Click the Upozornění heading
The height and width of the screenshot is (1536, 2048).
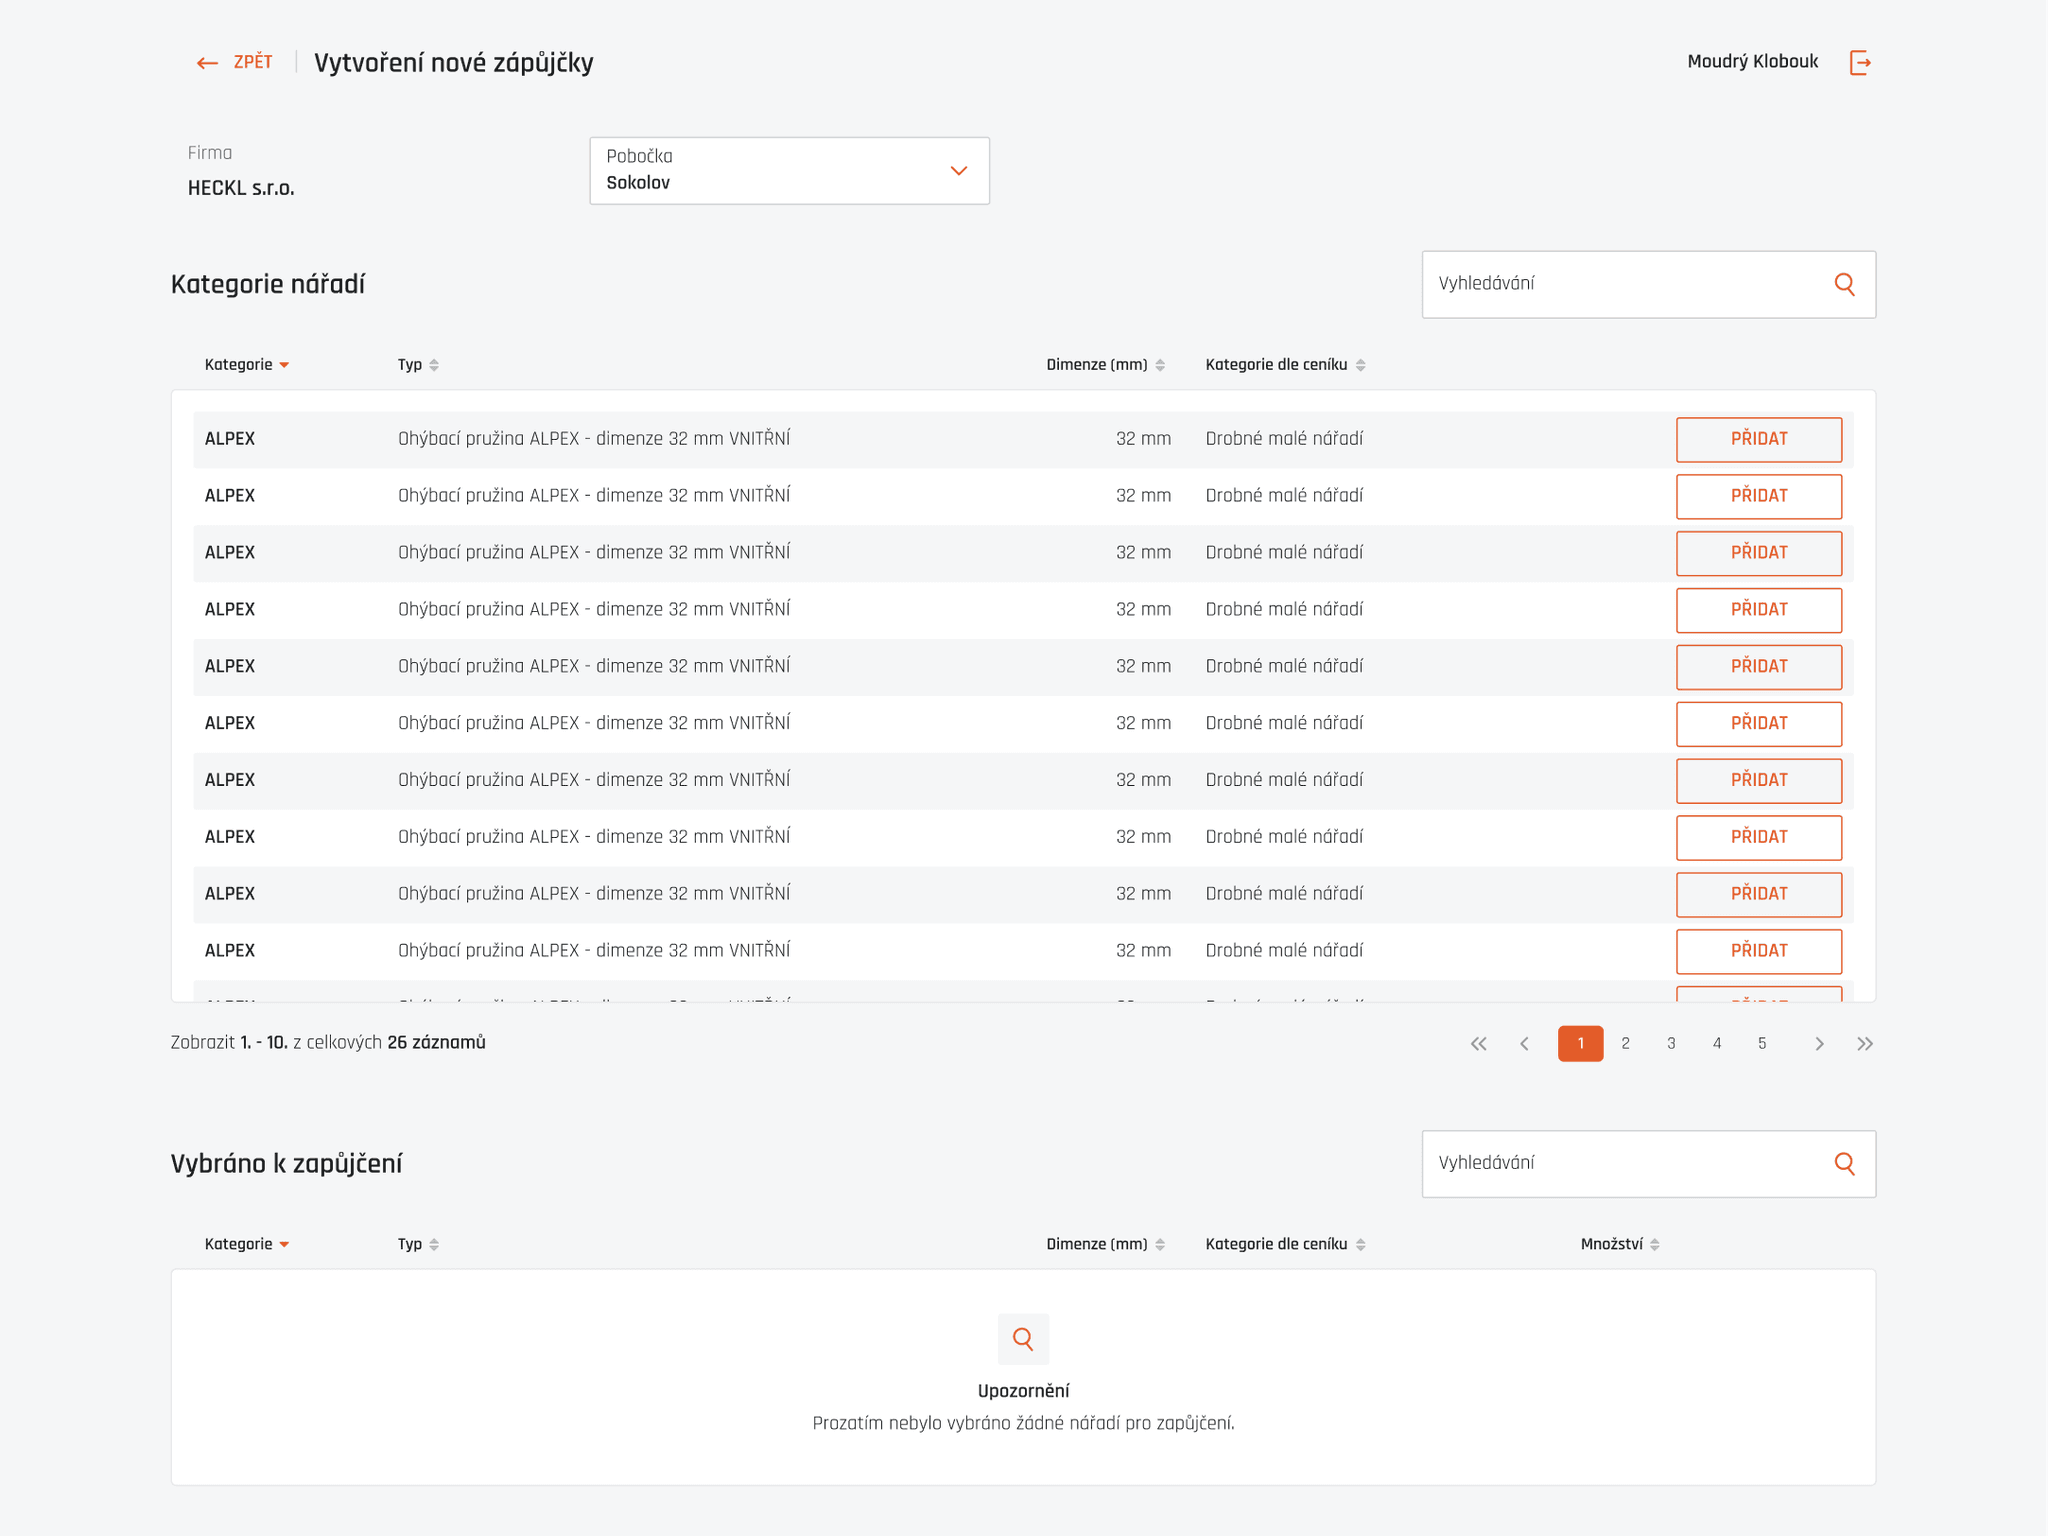click(1023, 1391)
